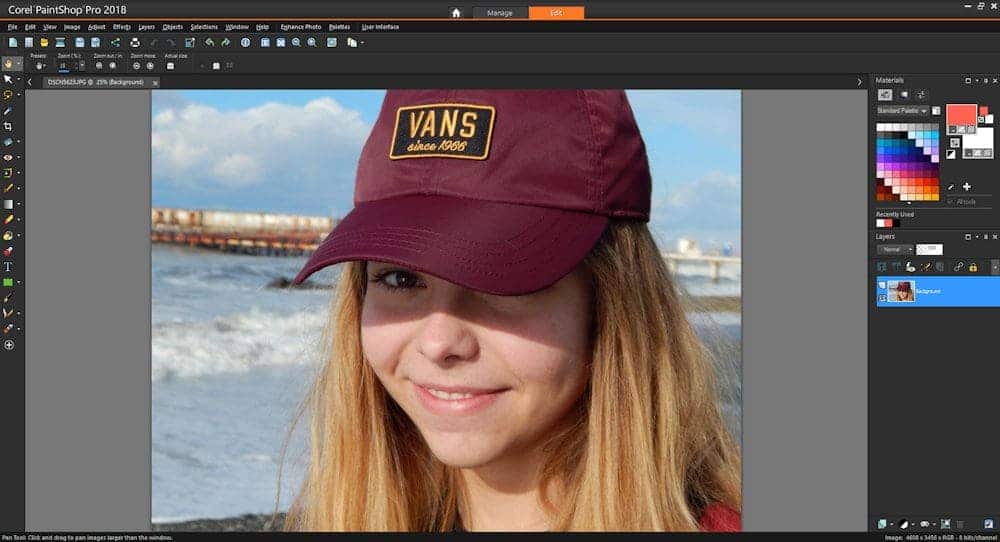
Task: Toggle the layer lock transparency icon
Action: coord(973,267)
